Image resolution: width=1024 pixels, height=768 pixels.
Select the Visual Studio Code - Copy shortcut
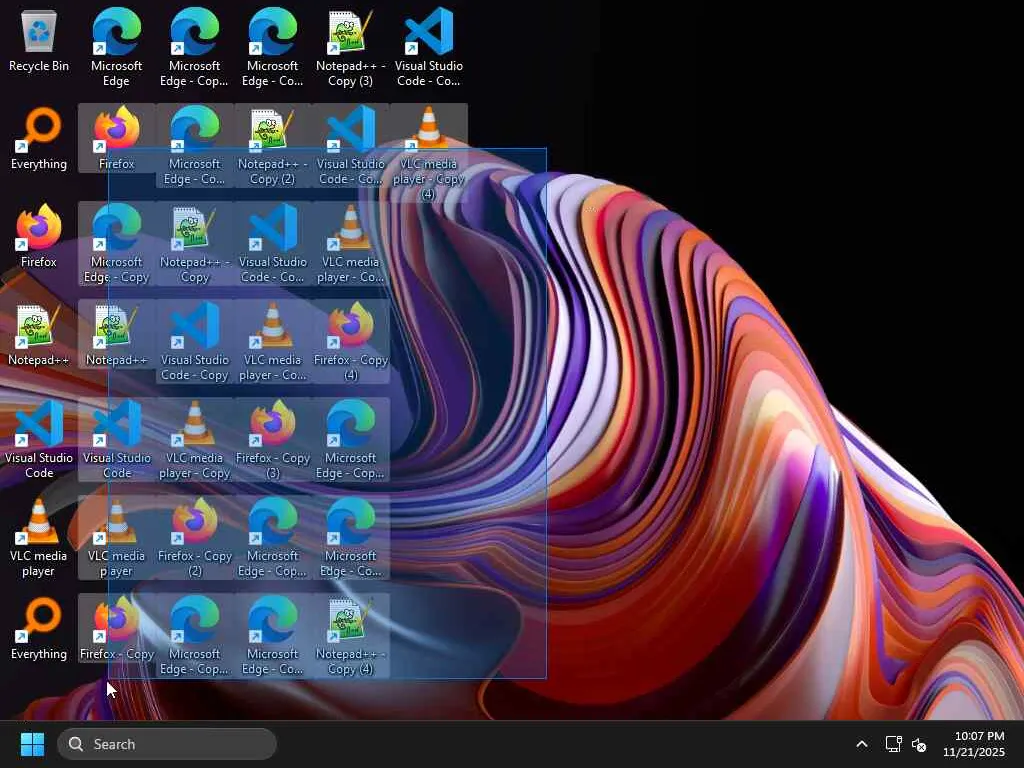[195, 341]
